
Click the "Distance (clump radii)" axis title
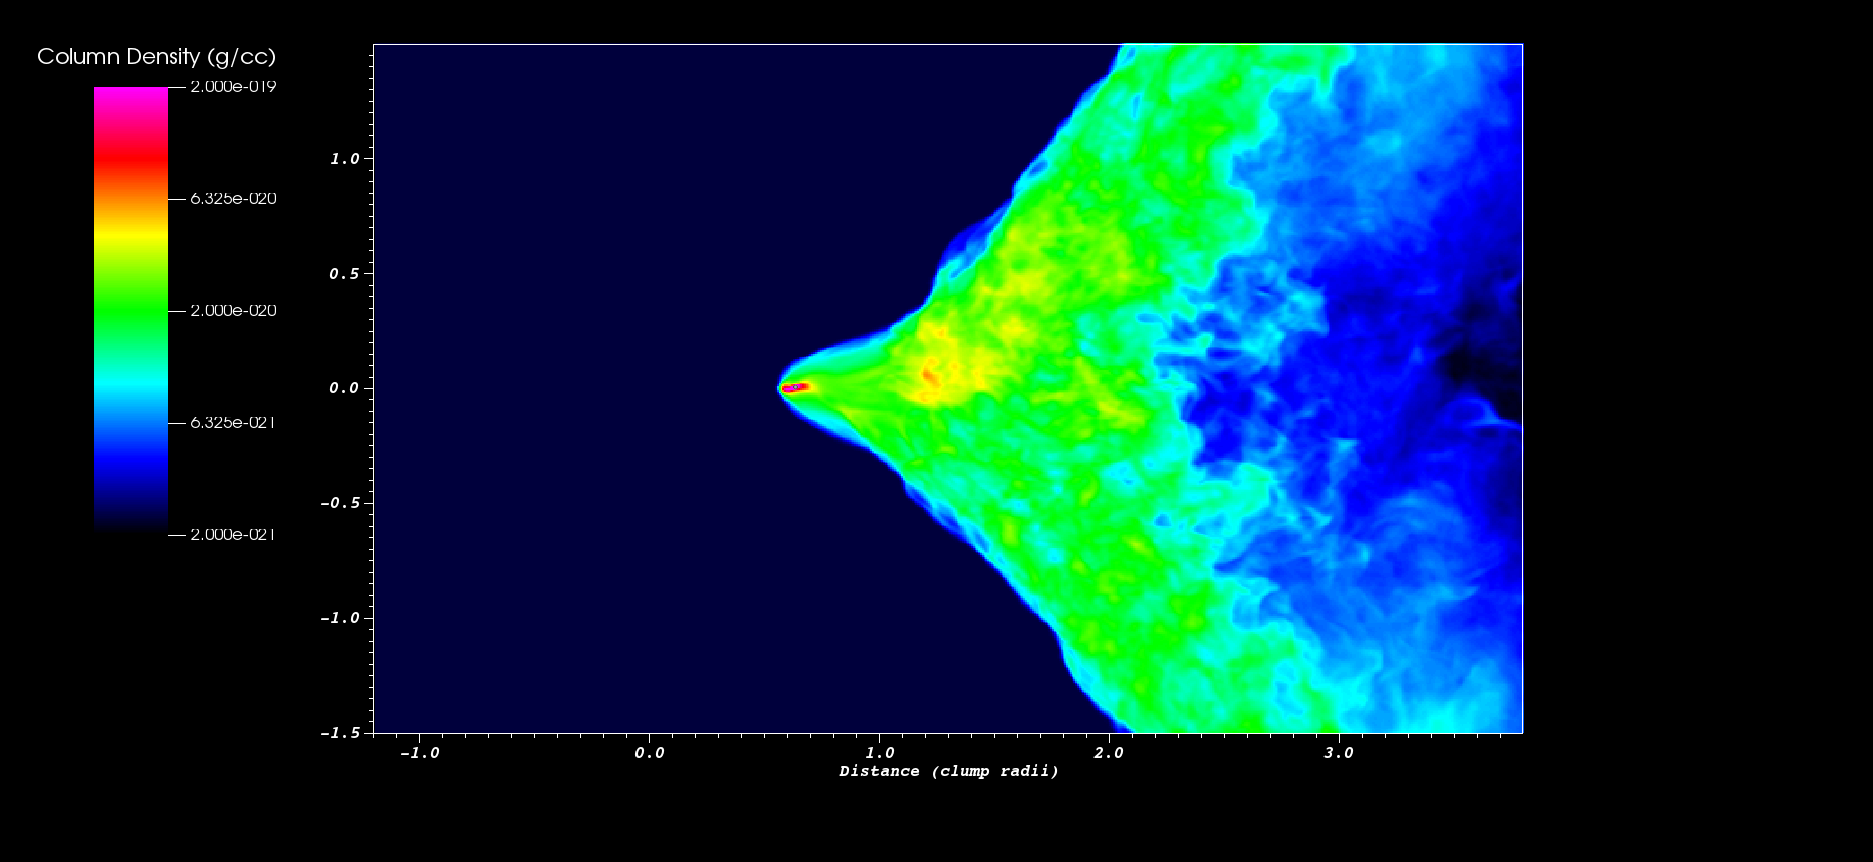(949, 771)
